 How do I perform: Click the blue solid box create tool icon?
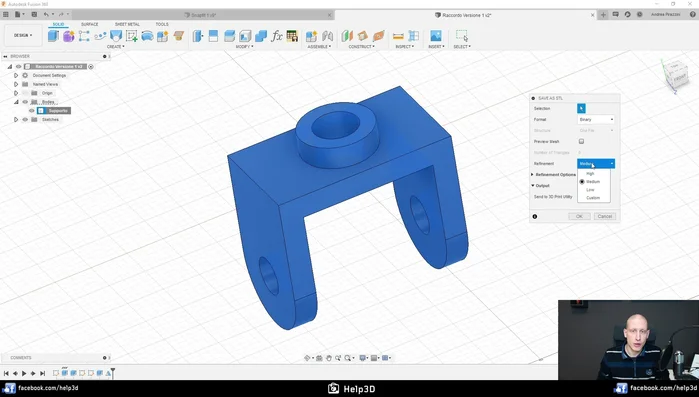coord(53,36)
